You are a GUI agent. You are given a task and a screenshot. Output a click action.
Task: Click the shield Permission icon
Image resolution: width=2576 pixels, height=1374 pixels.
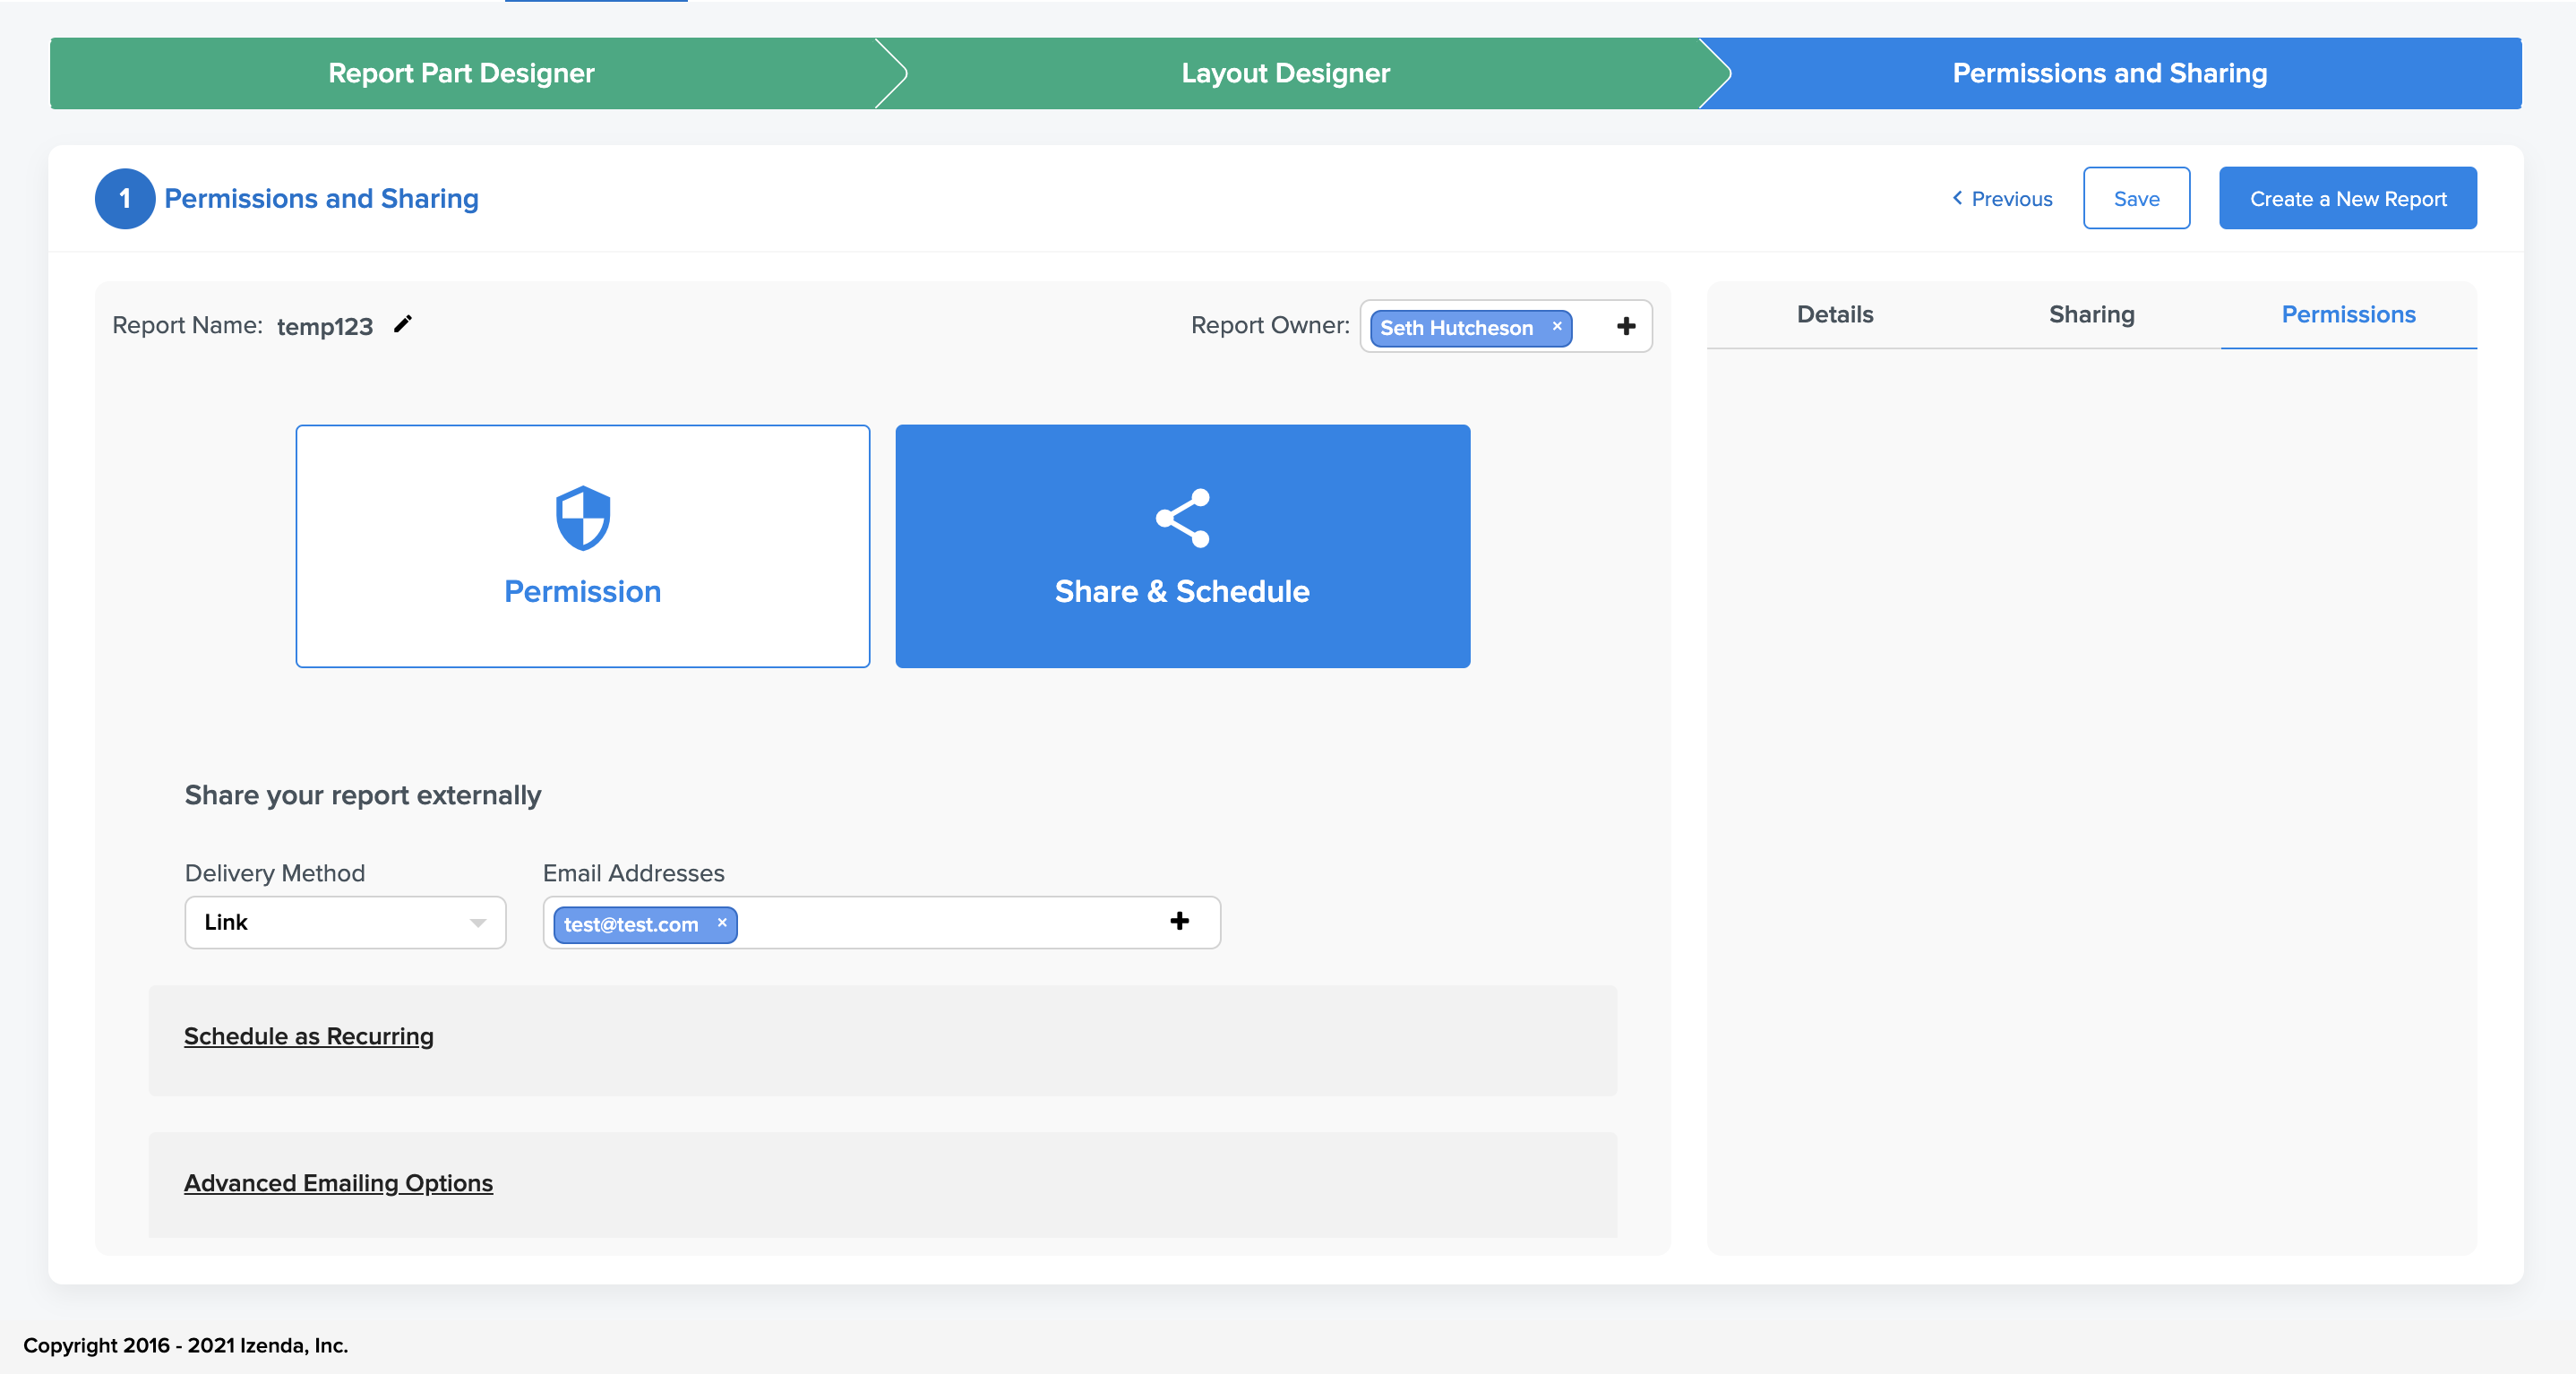click(x=582, y=518)
